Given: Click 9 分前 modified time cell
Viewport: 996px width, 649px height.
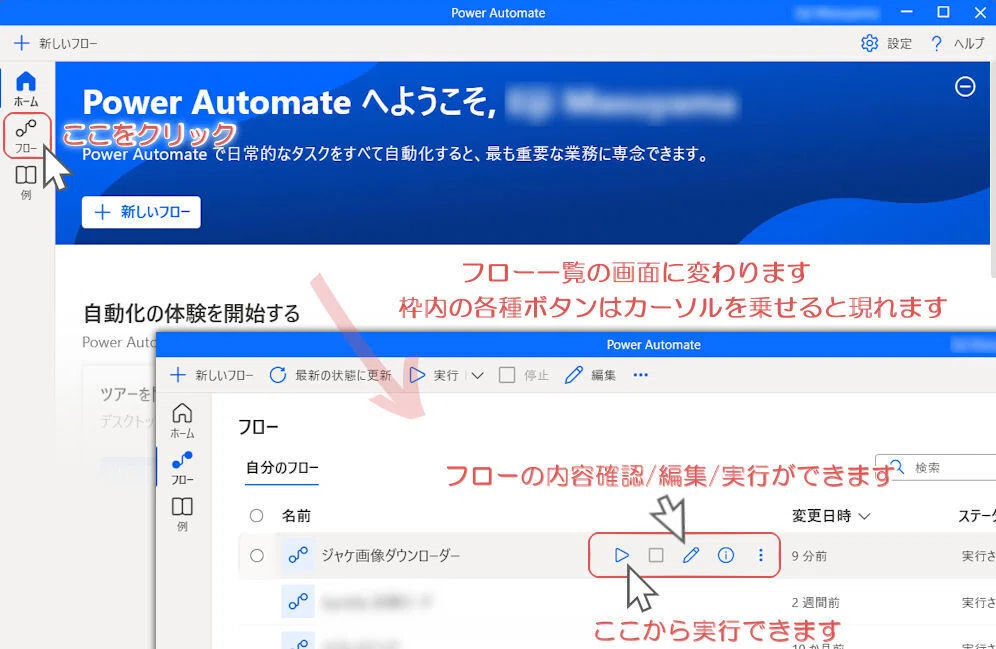Looking at the screenshot, I should (809, 556).
